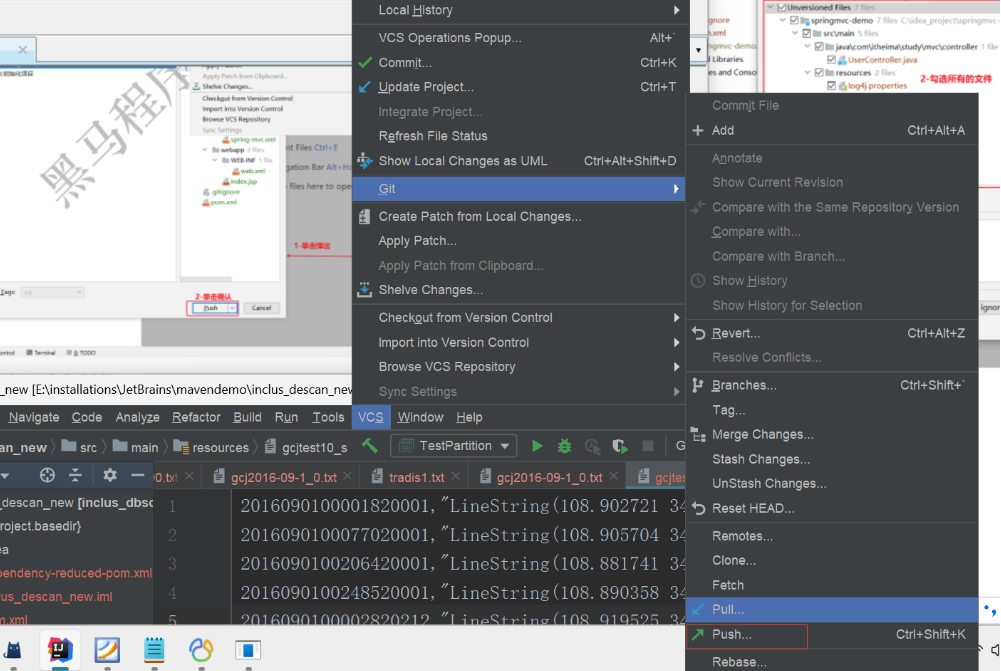Click editor line number 3

(x=172, y=564)
